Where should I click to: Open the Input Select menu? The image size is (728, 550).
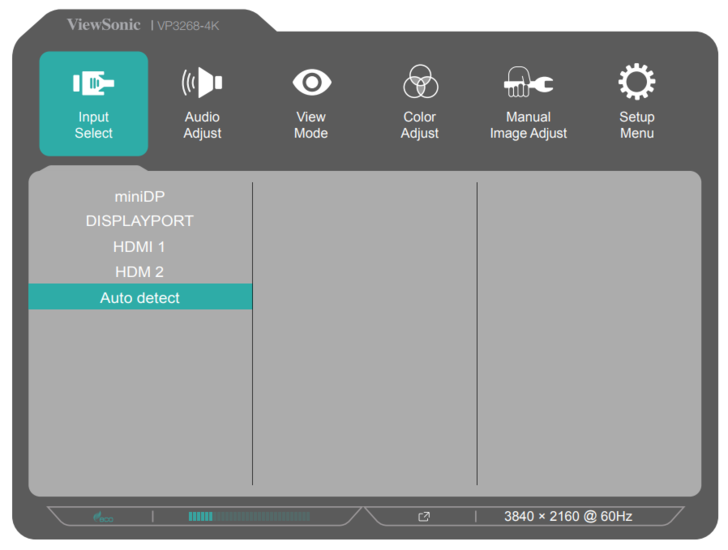click(94, 104)
